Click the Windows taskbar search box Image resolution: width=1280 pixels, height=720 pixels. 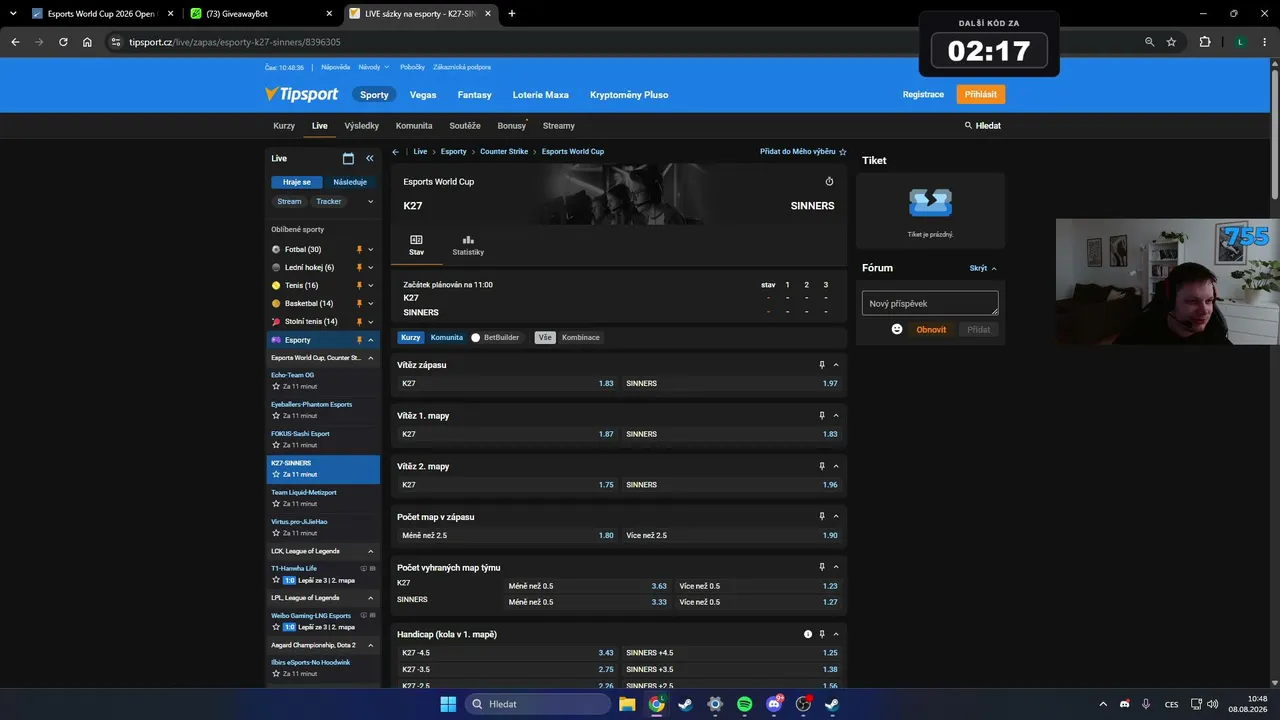coord(539,704)
